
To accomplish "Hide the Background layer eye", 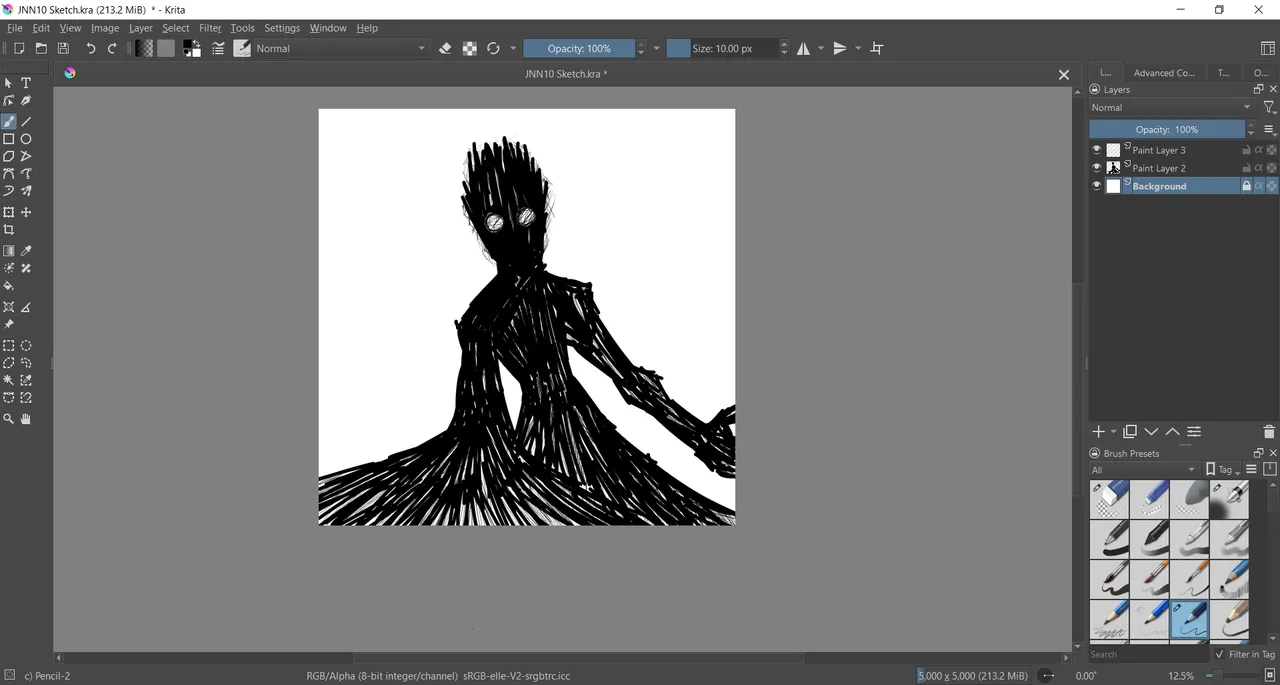I will [x=1096, y=186].
